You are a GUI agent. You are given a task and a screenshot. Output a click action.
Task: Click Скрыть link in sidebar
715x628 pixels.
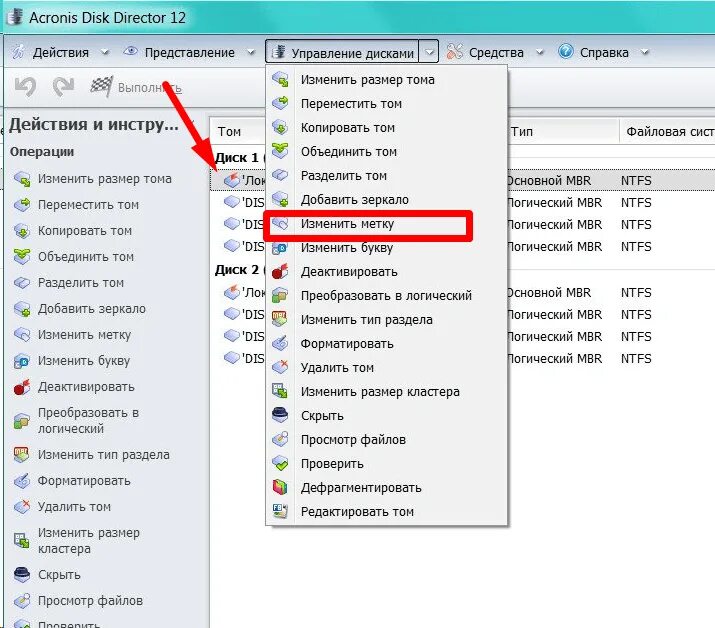point(59,575)
